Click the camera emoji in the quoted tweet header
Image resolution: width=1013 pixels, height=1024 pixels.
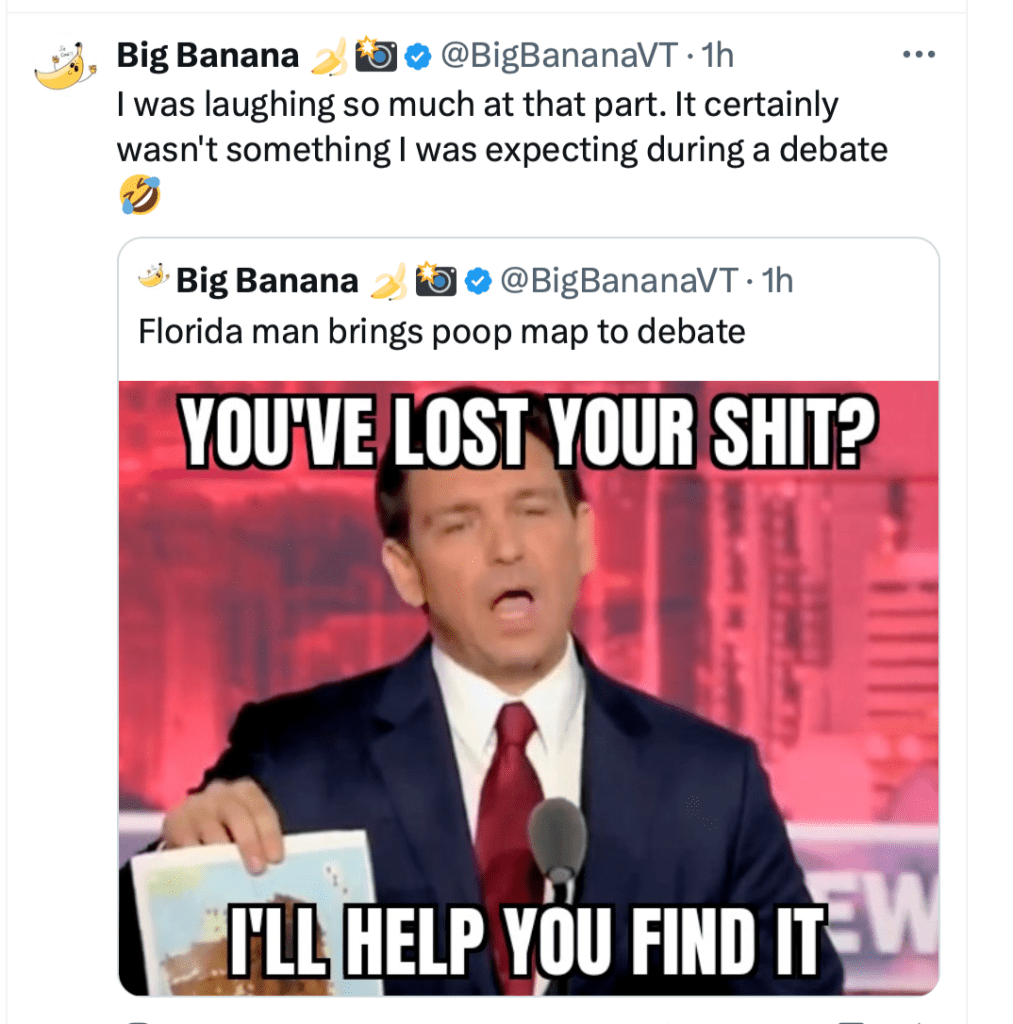pos(436,281)
